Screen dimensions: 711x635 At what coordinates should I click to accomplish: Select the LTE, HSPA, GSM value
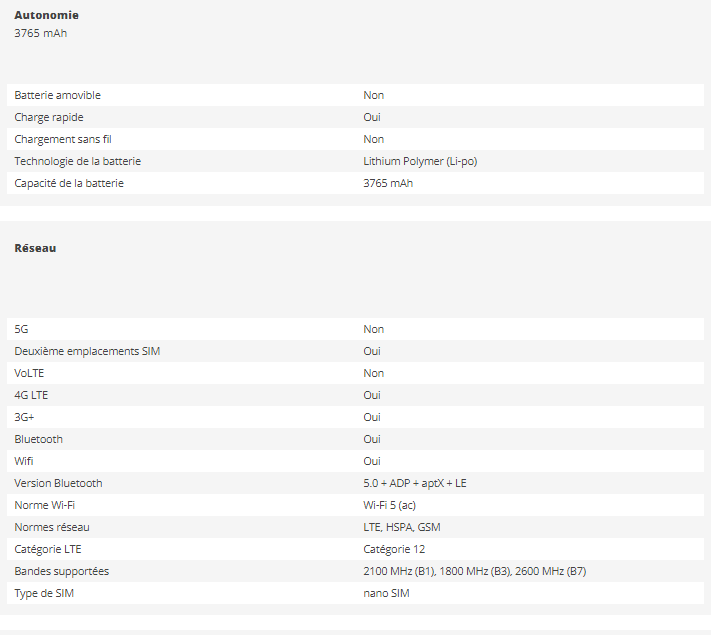click(x=402, y=527)
